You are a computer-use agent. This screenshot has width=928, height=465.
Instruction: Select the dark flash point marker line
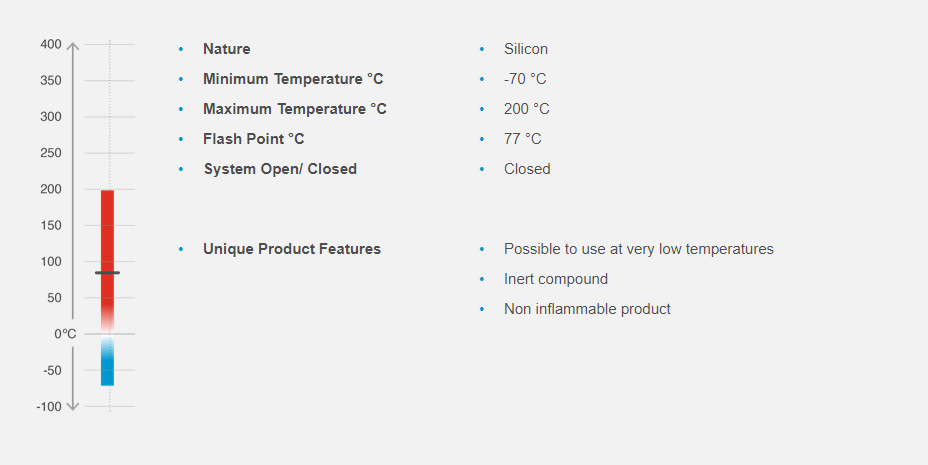(x=107, y=272)
